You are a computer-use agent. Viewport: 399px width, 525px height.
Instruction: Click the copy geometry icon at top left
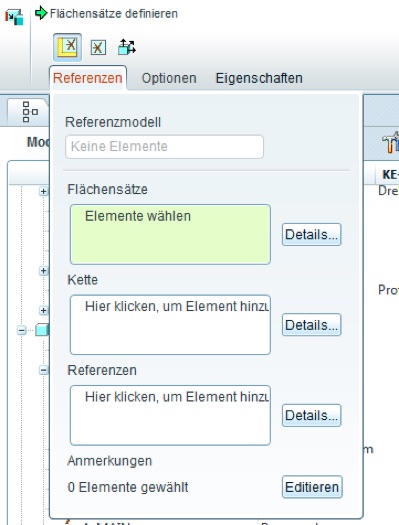pyautogui.click(x=14, y=17)
